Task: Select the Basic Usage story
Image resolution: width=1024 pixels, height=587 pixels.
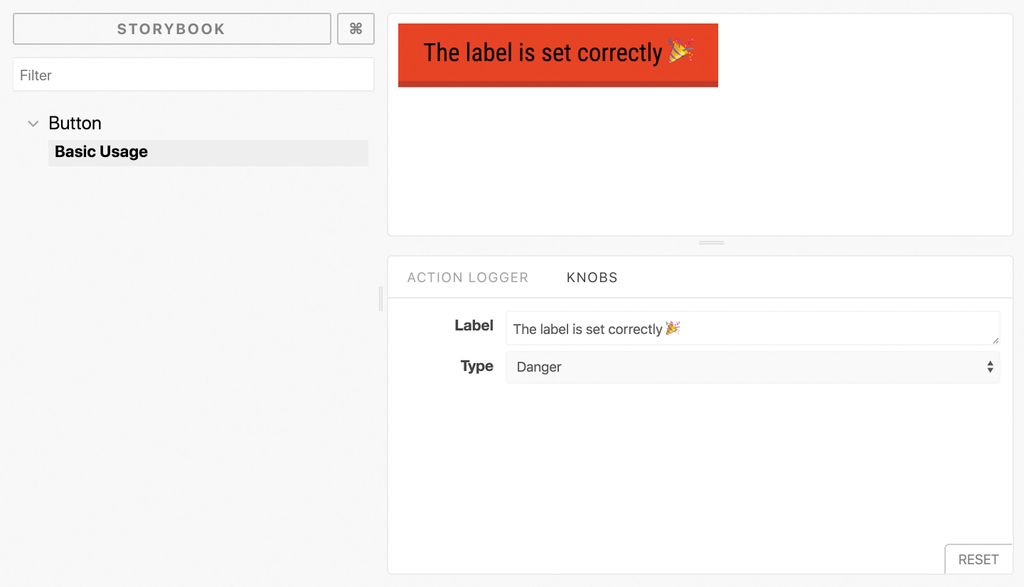Action: (x=101, y=151)
